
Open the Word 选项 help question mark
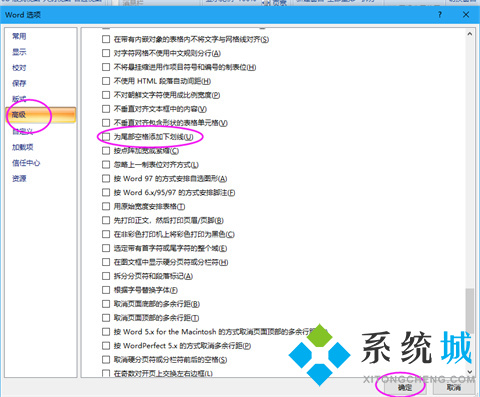440,15
